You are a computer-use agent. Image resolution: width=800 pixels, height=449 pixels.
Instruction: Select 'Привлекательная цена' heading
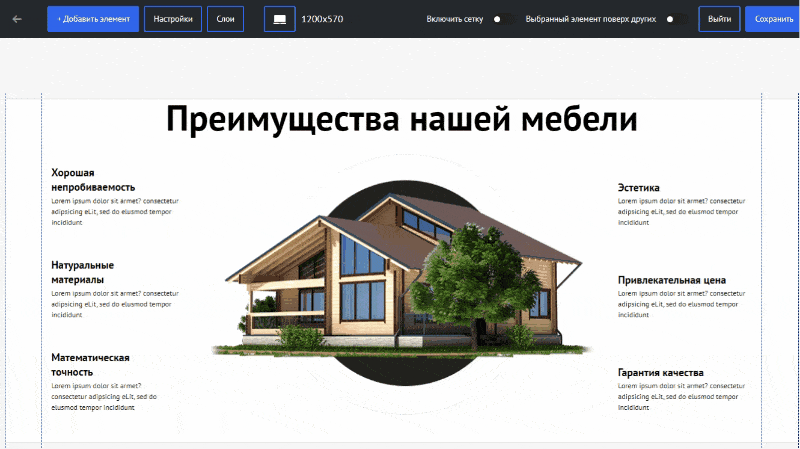click(671, 280)
